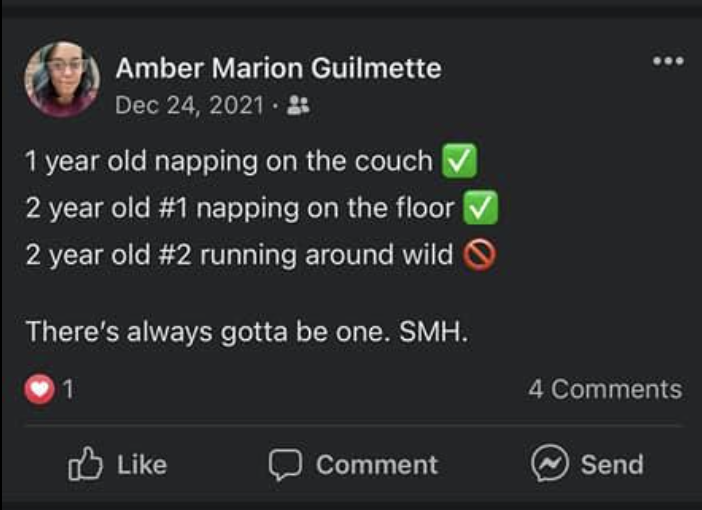Click the '2 year old #2 running around wild' line

[x=239, y=255]
